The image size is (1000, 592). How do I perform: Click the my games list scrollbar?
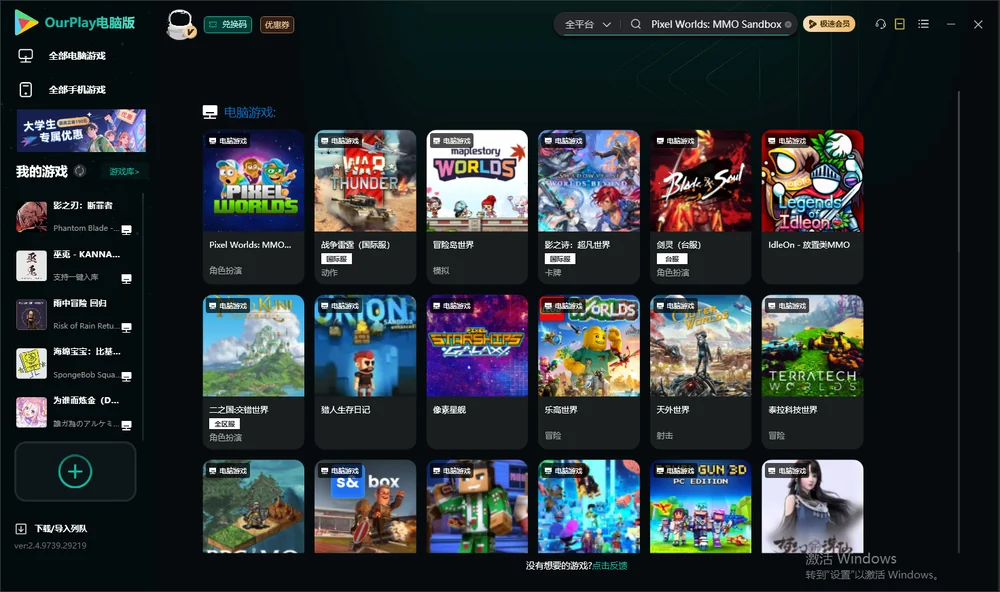[x=143, y=317]
